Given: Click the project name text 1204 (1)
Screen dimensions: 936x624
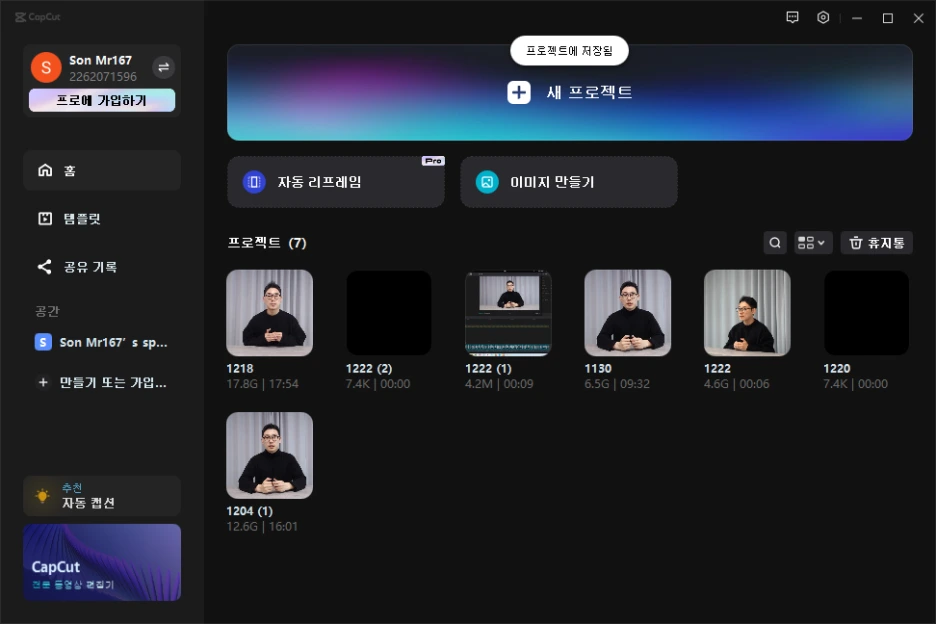Looking at the screenshot, I should click(250, 511).
